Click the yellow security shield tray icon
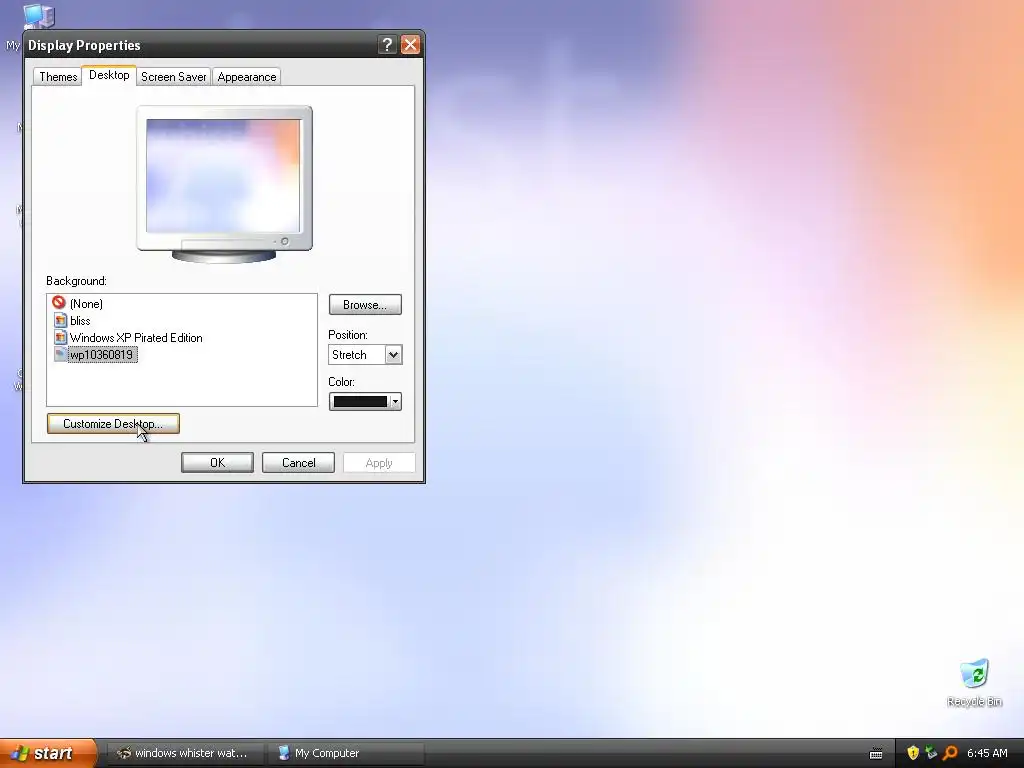Viewport: 1024px width, 768px height. pyautogui.click(x=913, y=753)
